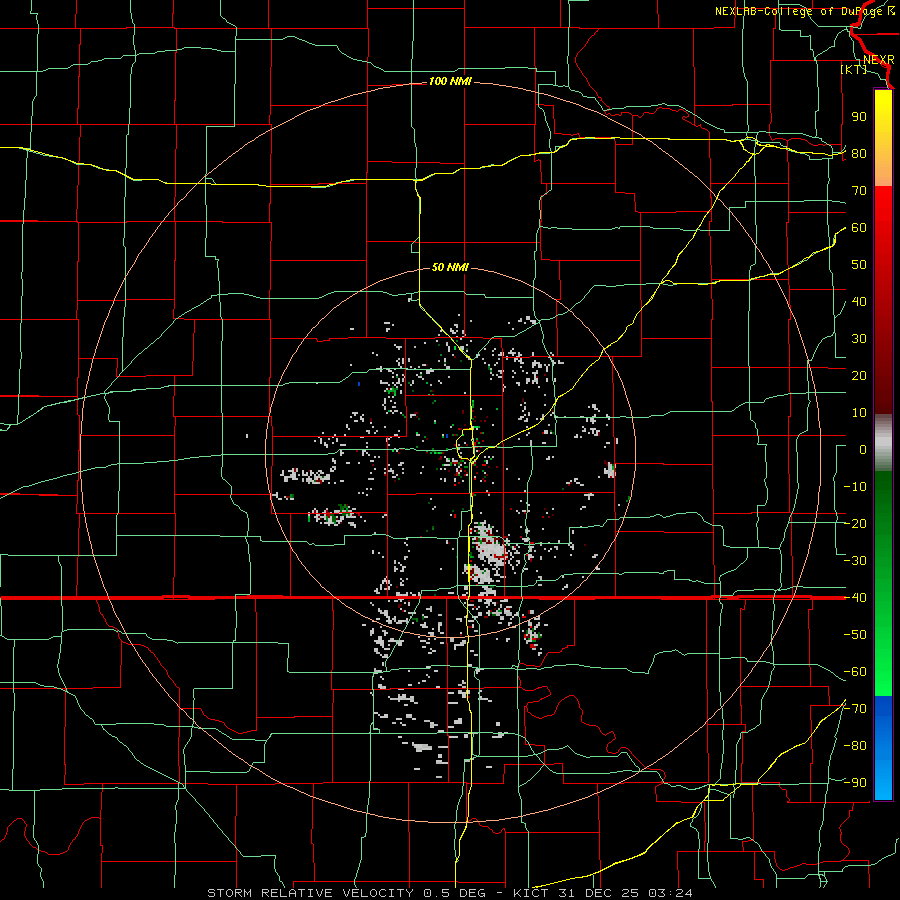
Task: Click the positive 50 scale label
Action: click(x=859, y=265)
